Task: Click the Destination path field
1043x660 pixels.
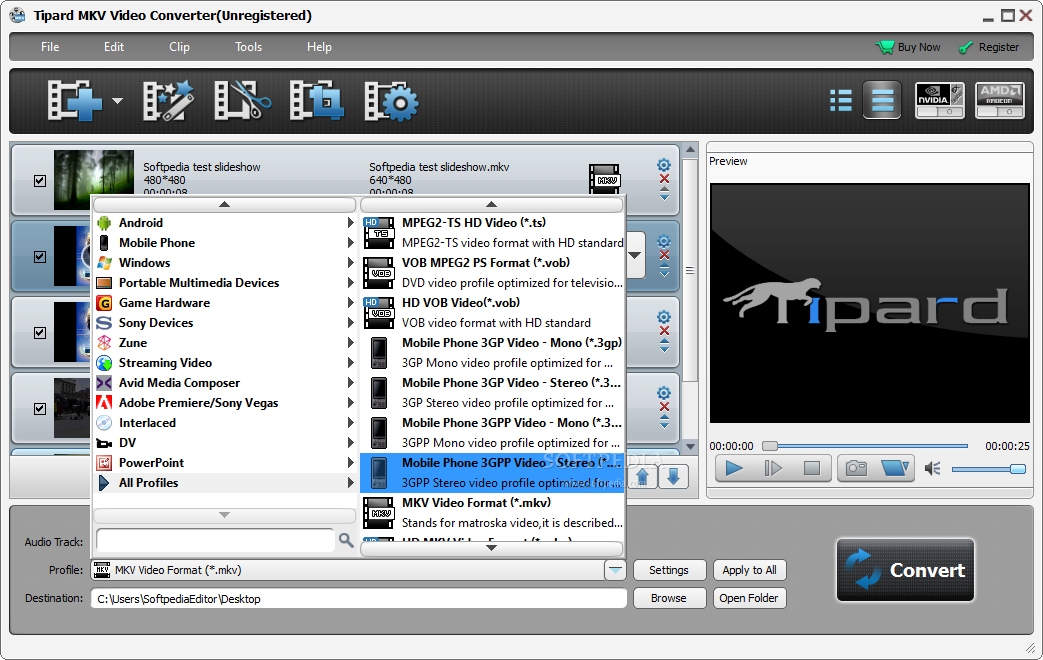Action: click(359, 599)
